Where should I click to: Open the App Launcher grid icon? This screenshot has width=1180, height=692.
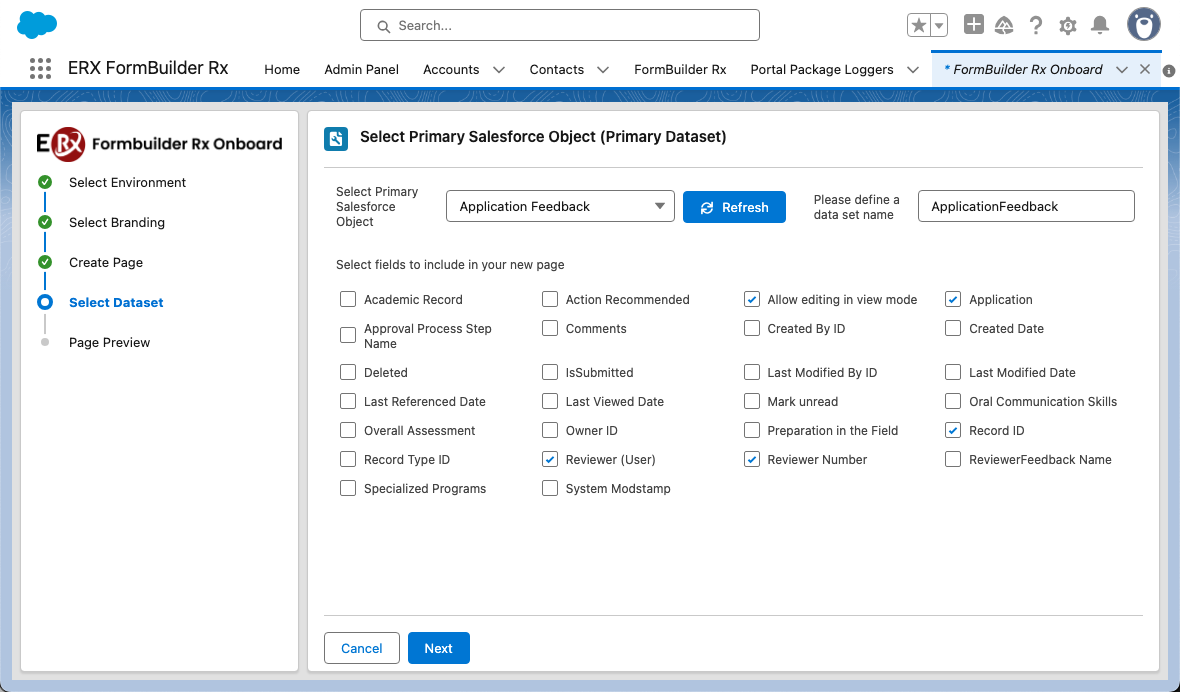40,69
